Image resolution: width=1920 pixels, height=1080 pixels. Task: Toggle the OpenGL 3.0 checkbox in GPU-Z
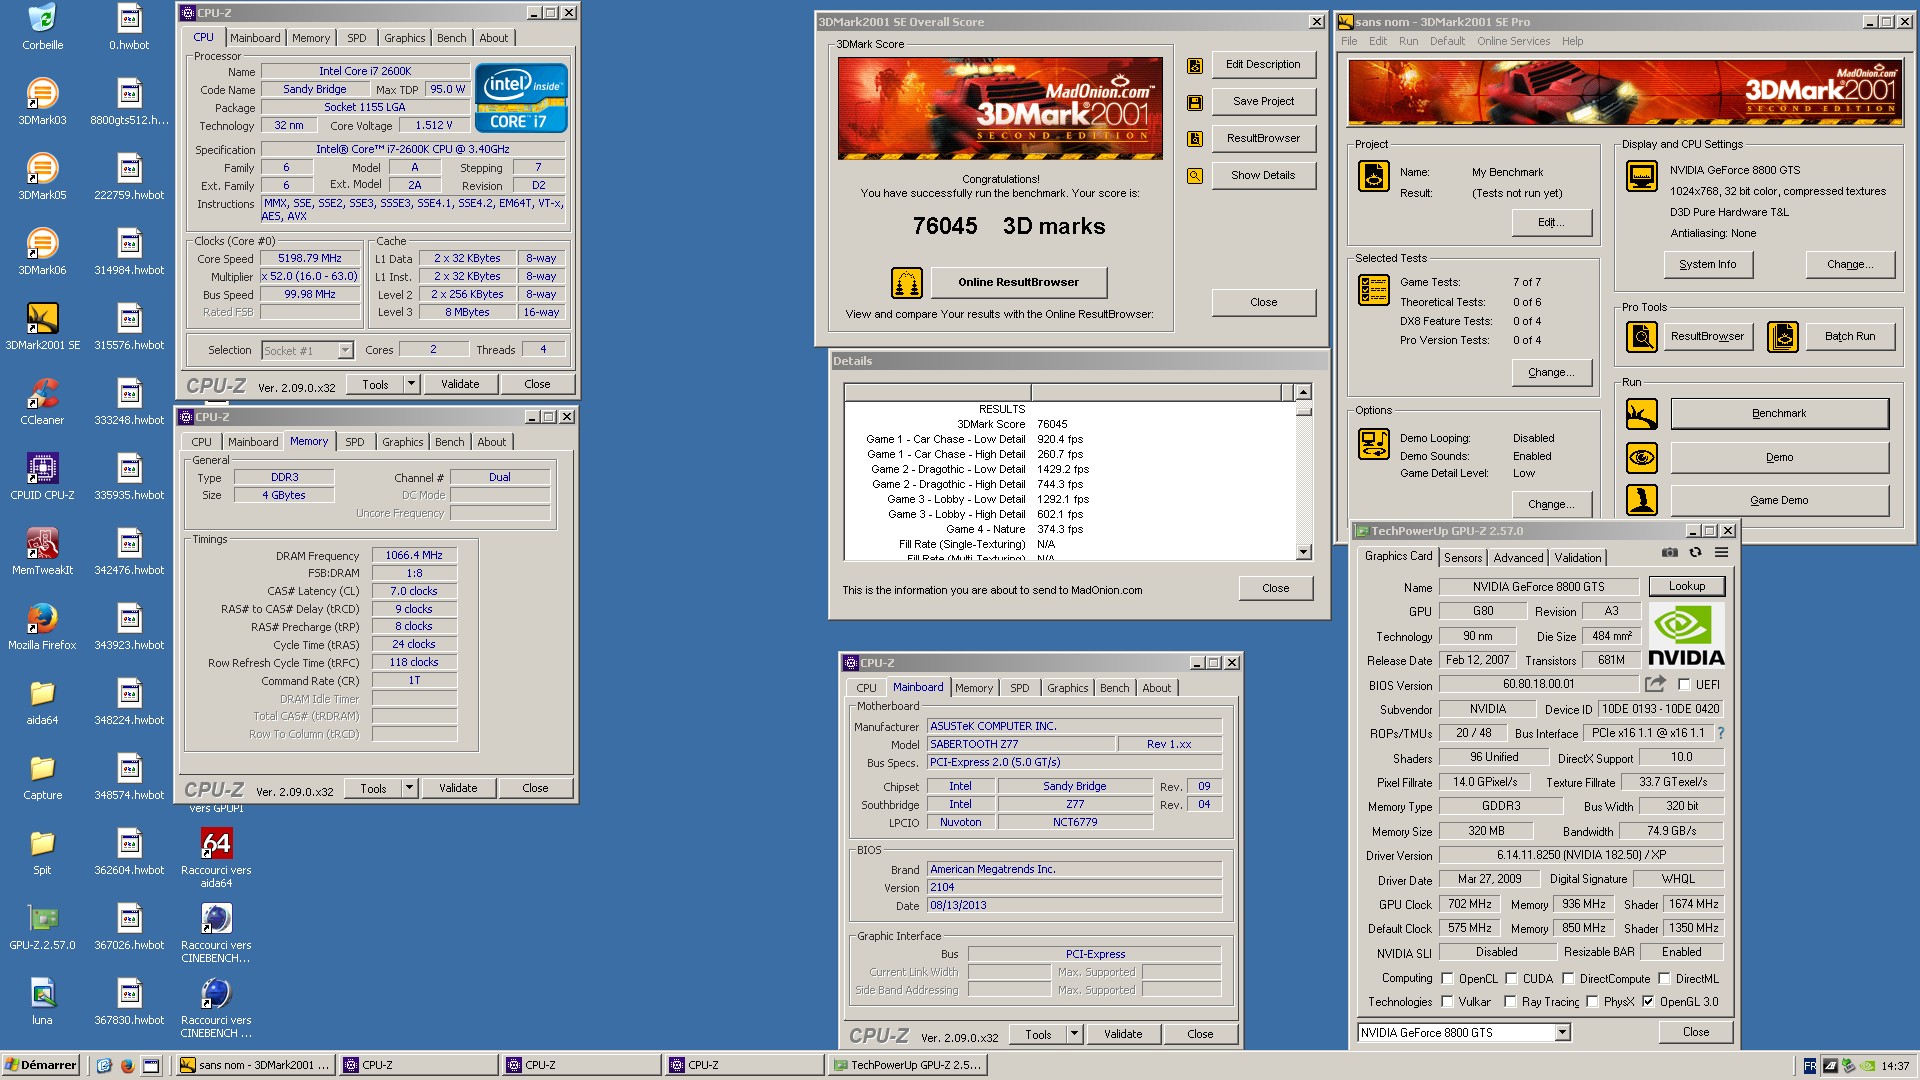coord(1648,1002)
